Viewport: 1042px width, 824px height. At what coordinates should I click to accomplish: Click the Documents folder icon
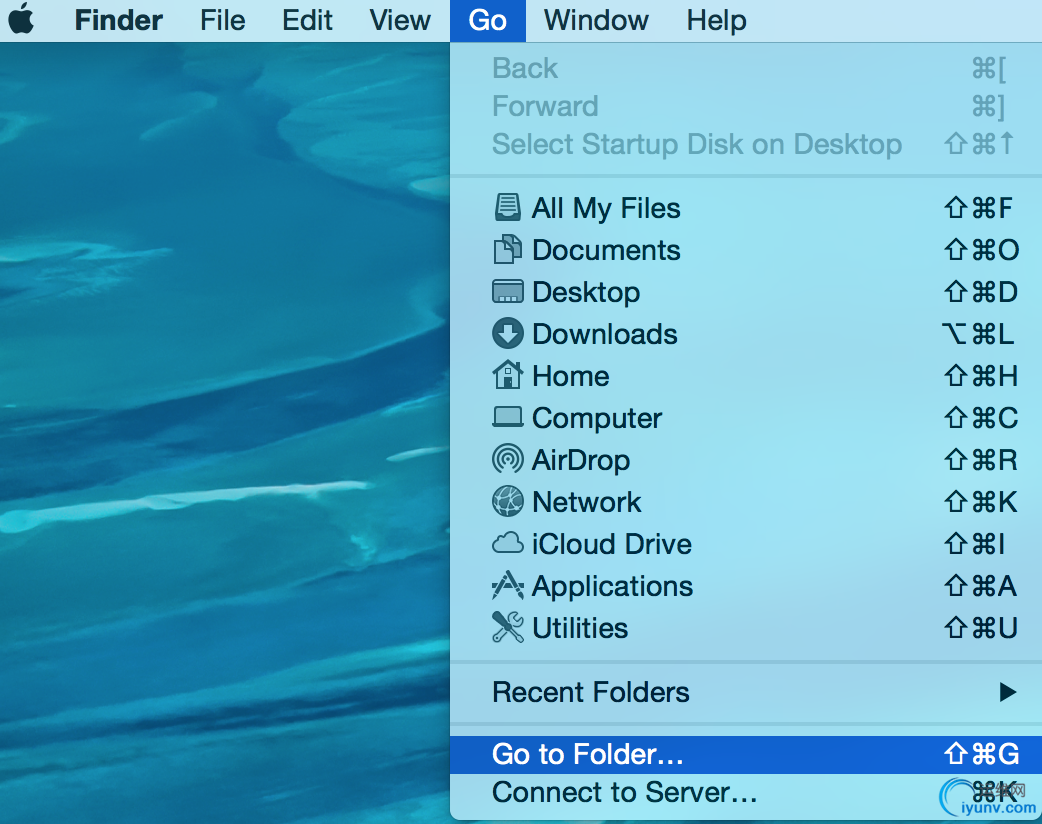click(508, 250)
